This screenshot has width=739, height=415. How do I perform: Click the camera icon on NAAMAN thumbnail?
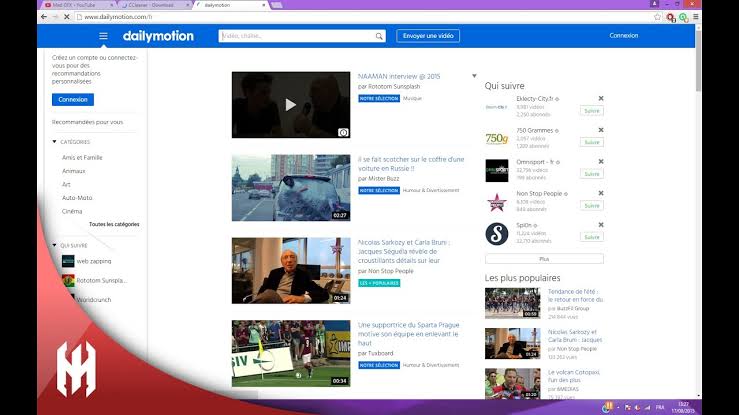[343, 132]
